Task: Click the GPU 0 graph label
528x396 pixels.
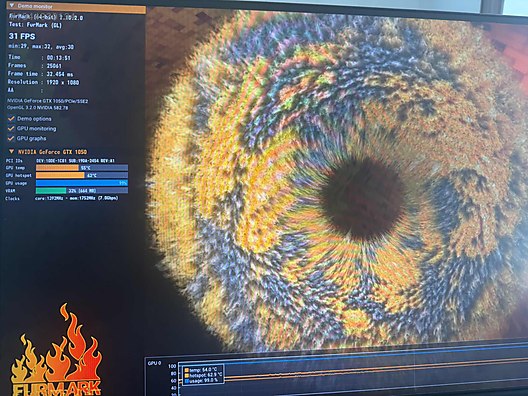Action: (x=155, y=363)
